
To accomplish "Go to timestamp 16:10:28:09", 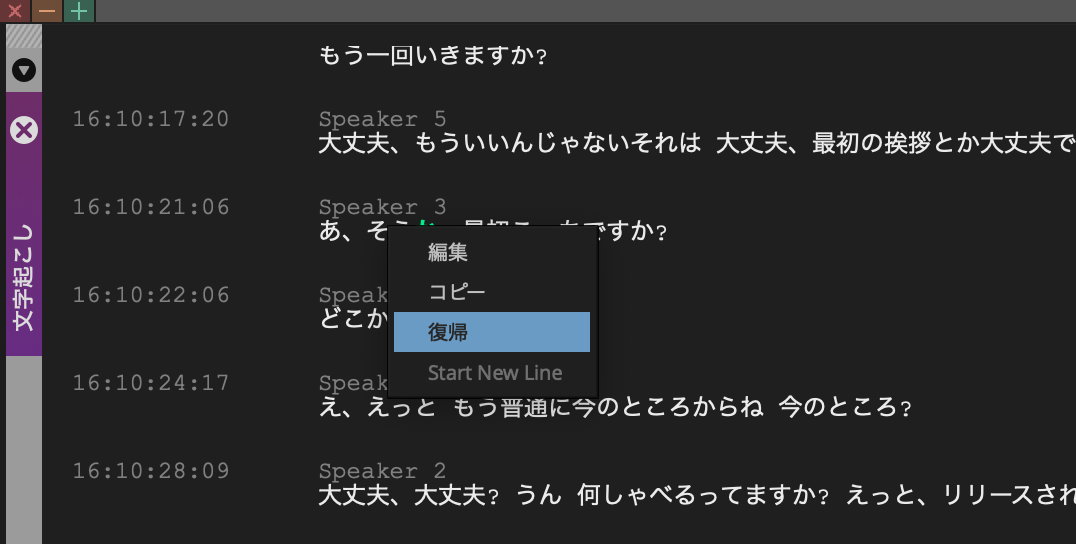I will [x=151, y=470].
